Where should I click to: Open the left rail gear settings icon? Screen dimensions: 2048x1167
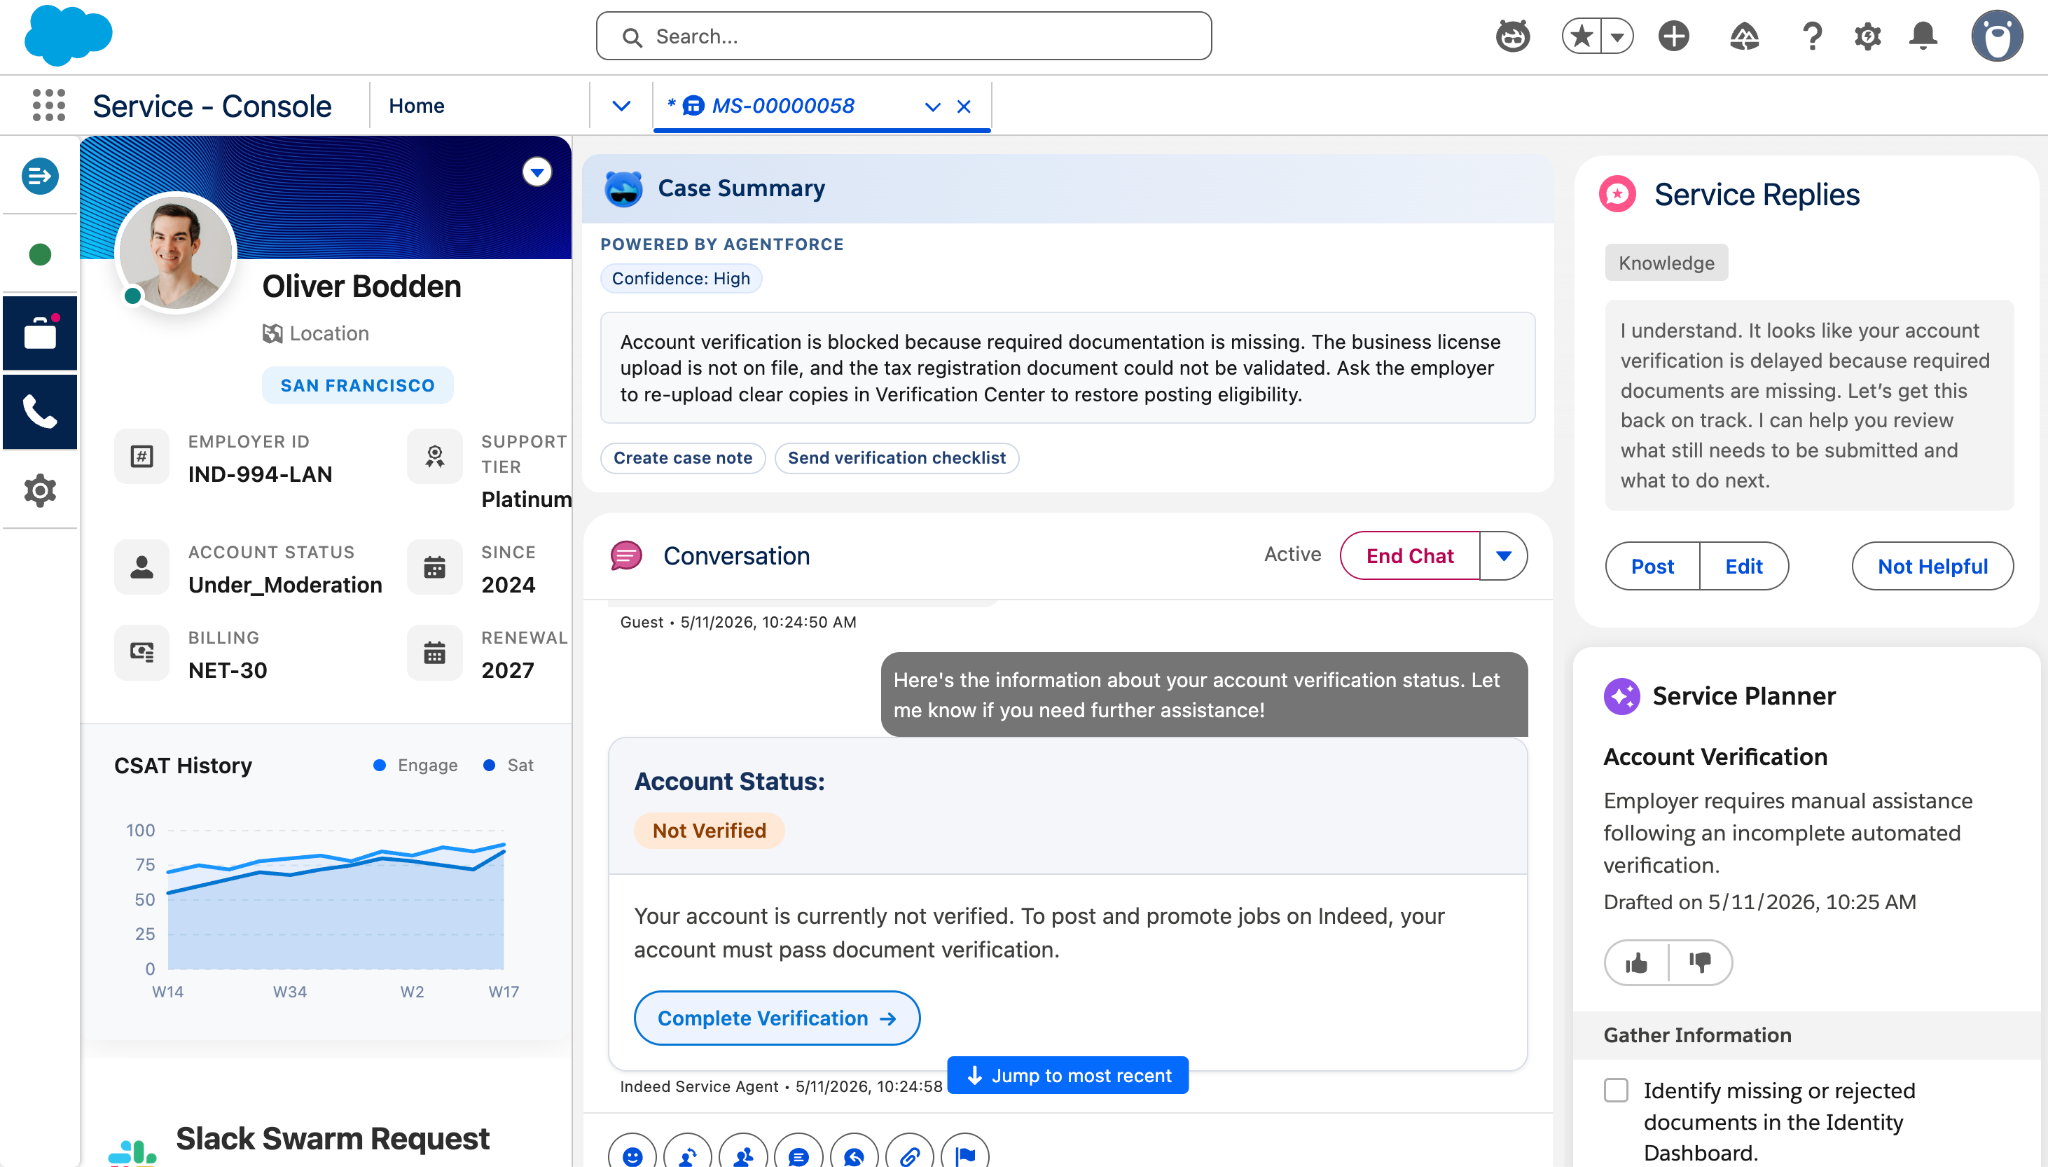40,491
